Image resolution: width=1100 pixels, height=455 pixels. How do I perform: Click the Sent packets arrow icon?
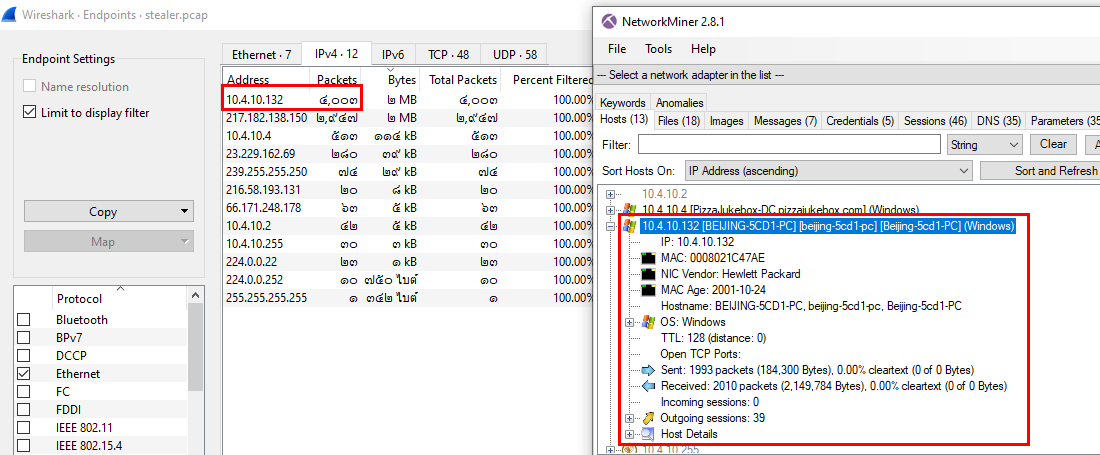tap(647, 370)
